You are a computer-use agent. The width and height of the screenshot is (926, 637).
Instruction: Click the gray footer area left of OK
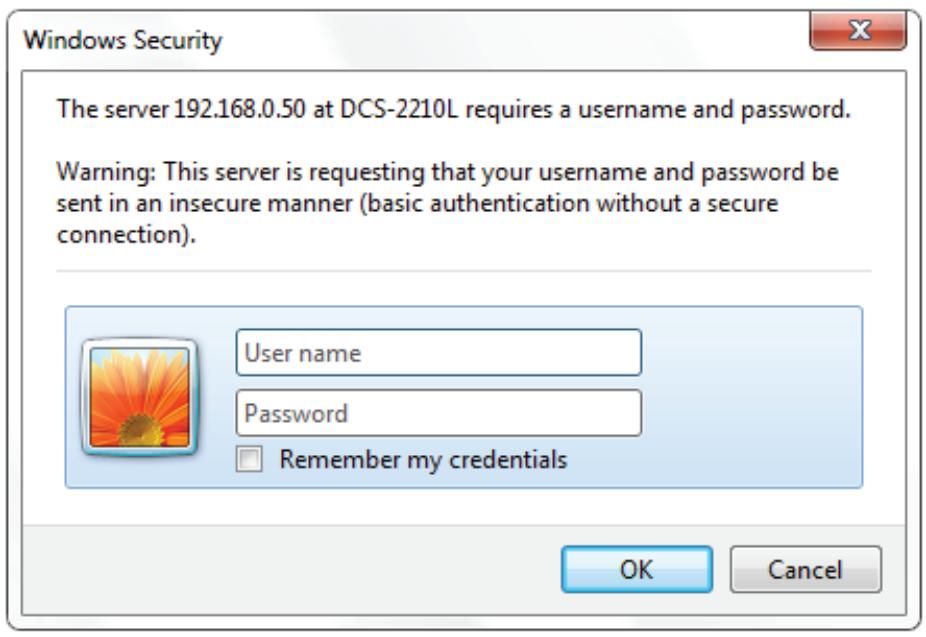300,570
